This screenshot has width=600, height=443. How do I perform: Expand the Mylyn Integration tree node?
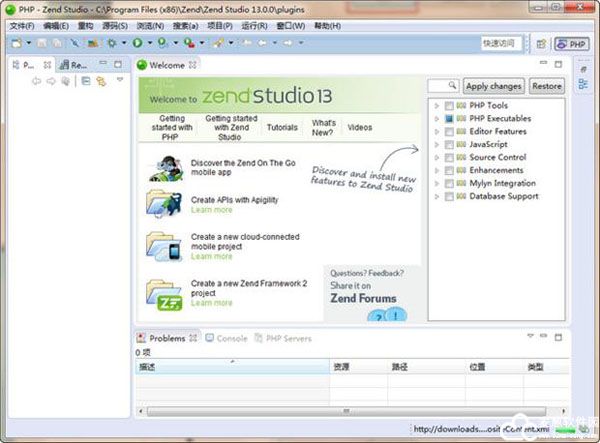tap(437, 184)
